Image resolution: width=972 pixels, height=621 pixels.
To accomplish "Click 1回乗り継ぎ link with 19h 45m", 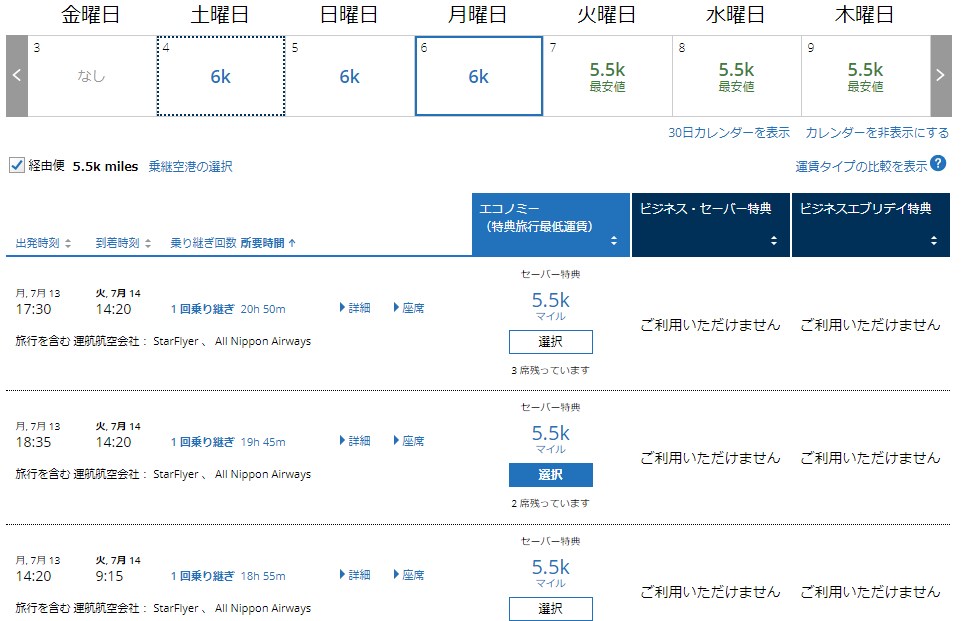I will (203, 442).
